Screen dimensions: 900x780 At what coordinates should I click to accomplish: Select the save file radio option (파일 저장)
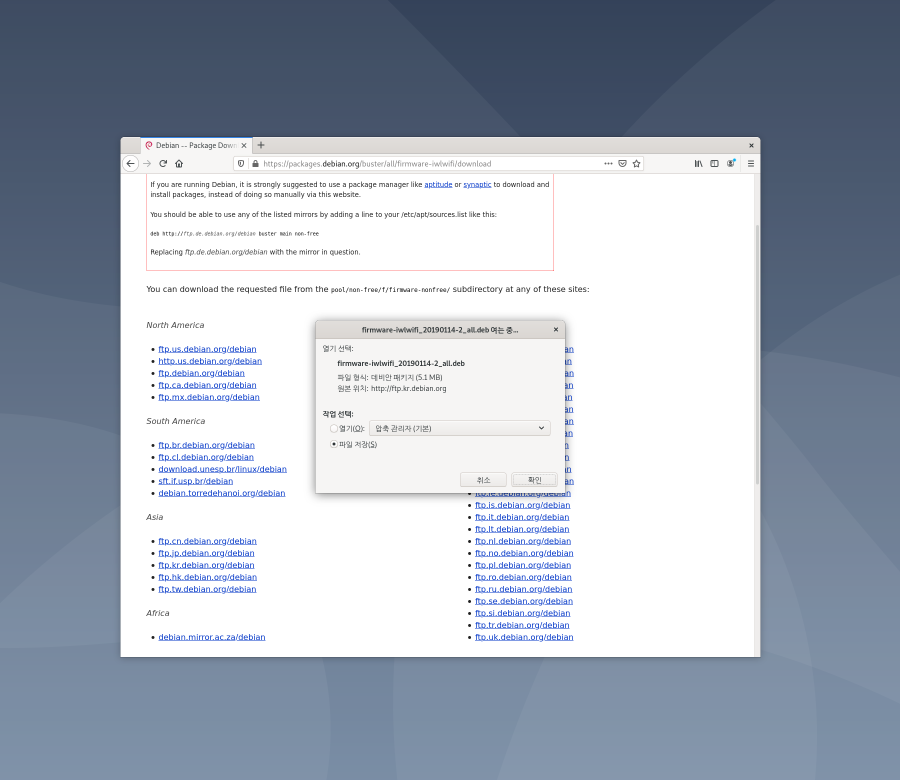pyautogui.click(x=334, y=444)
